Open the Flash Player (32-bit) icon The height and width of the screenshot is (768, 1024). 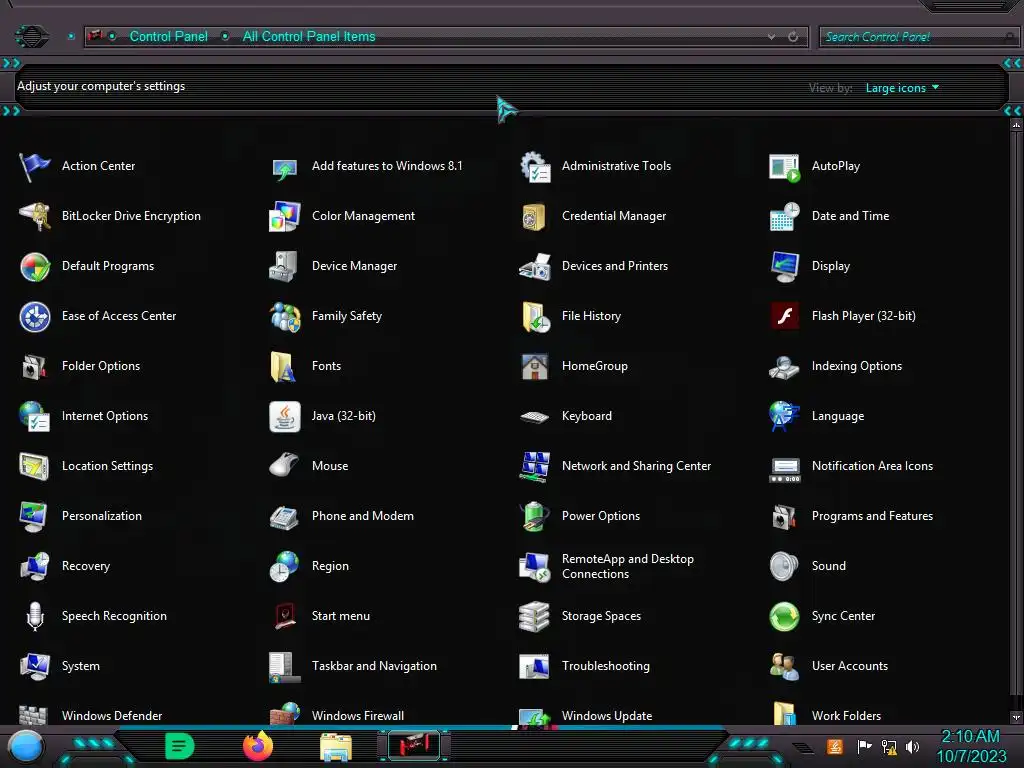784,317
